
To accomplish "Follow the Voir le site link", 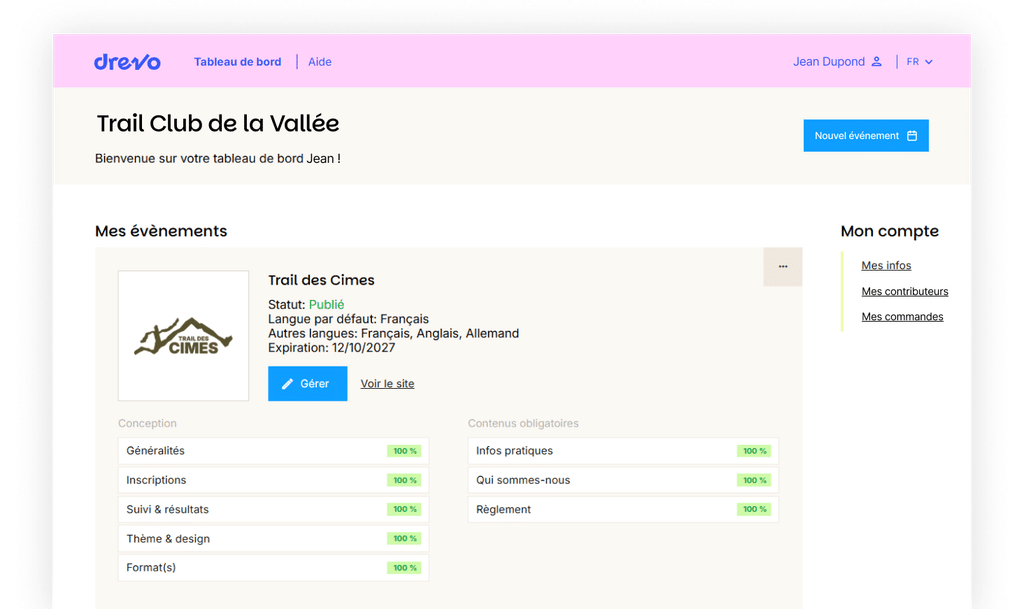I will pos(387,384).
